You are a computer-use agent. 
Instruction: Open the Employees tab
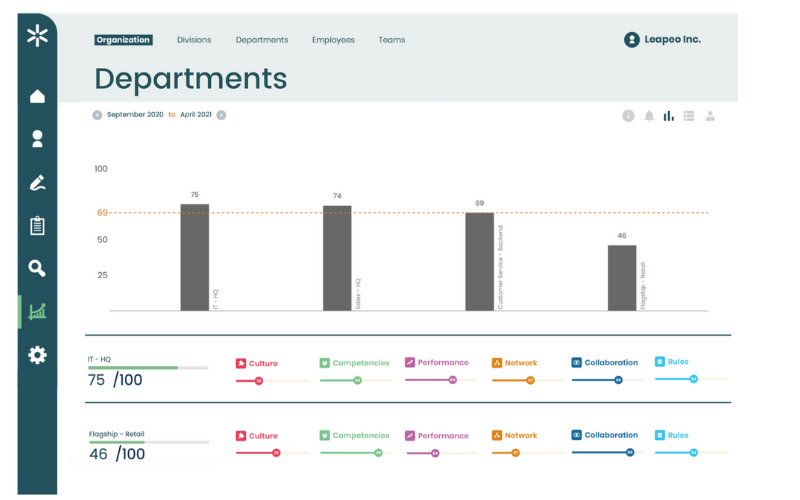coord(332,40)
